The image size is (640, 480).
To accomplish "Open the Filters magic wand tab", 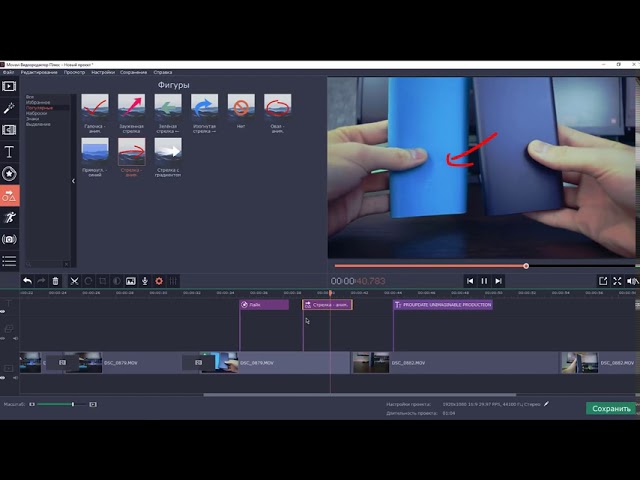I will point(9,108).
